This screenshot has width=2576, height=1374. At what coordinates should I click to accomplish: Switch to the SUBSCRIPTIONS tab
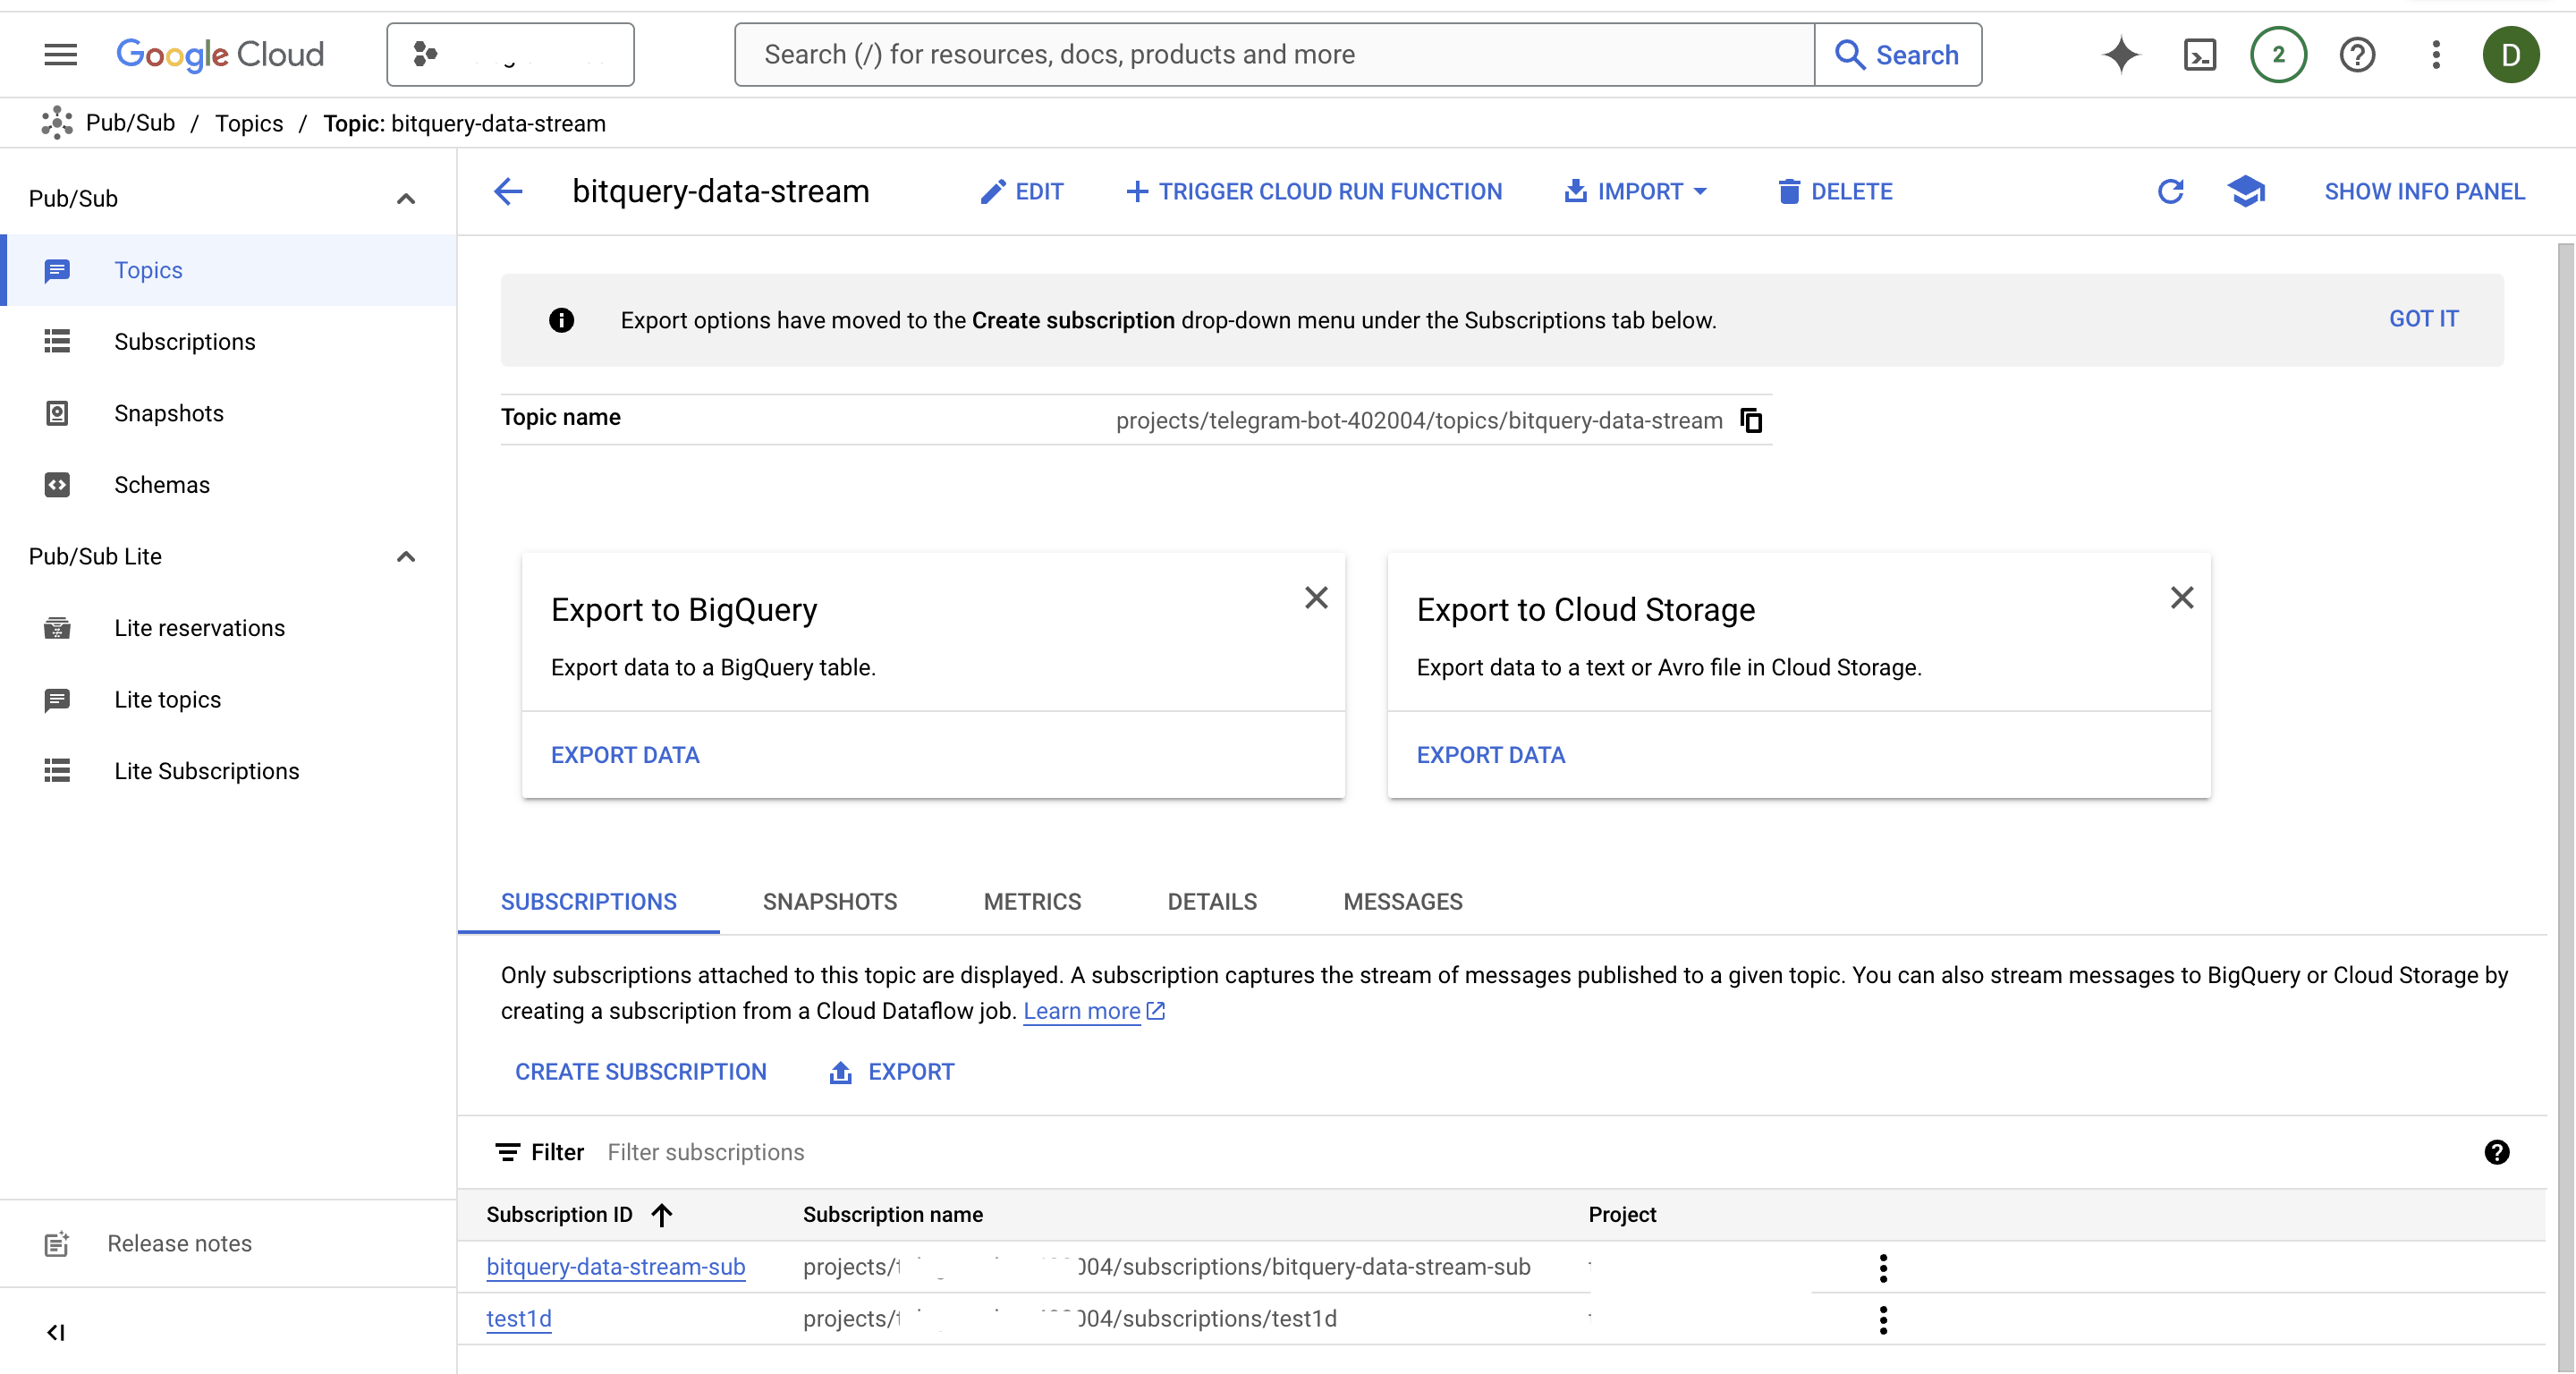(589, 901)
